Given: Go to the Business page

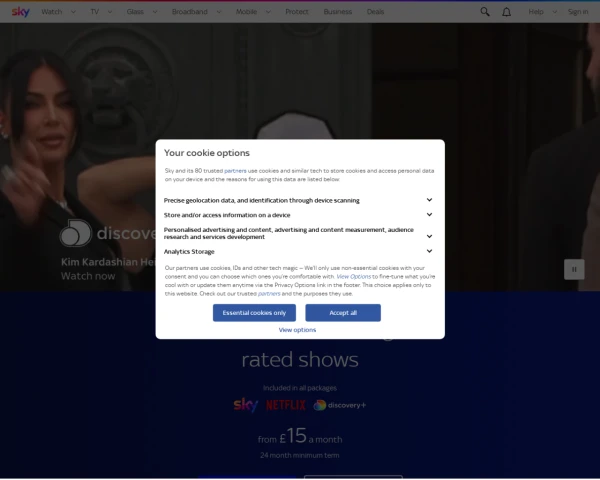Looking at the screenshot, I should pyautogui.click(x=338, y=12).
